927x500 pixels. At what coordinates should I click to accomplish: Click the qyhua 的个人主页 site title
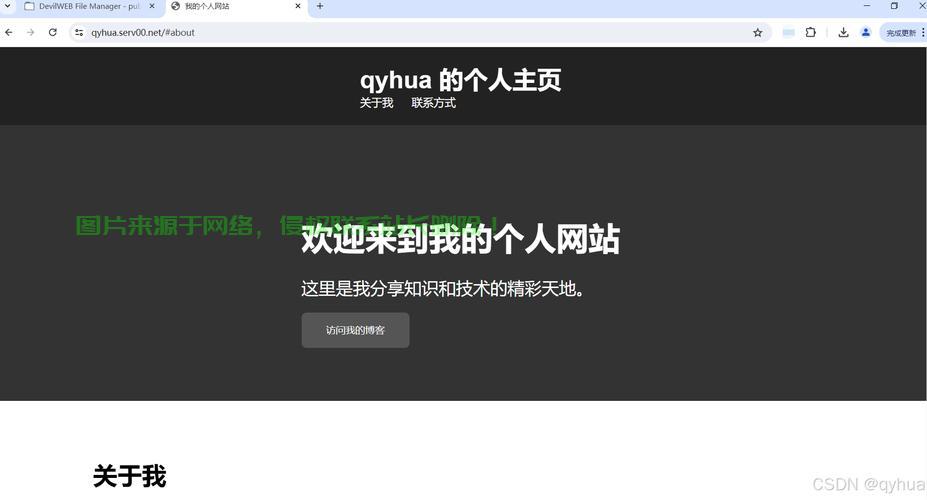461,80
